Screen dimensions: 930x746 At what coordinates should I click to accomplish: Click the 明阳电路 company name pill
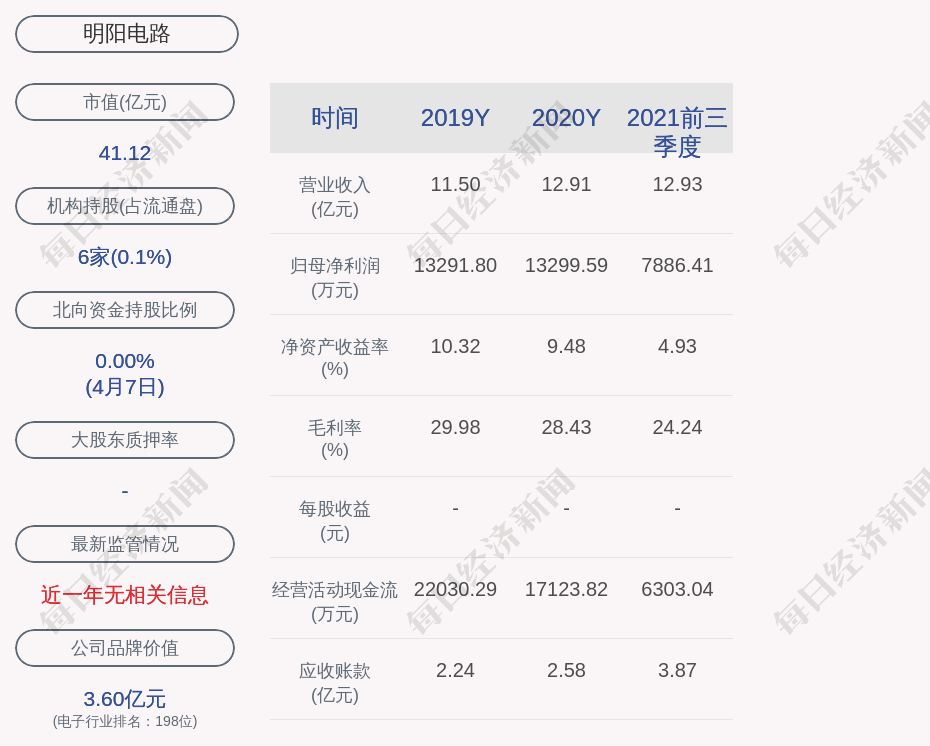pyautogui.click(x=126, y=34)
